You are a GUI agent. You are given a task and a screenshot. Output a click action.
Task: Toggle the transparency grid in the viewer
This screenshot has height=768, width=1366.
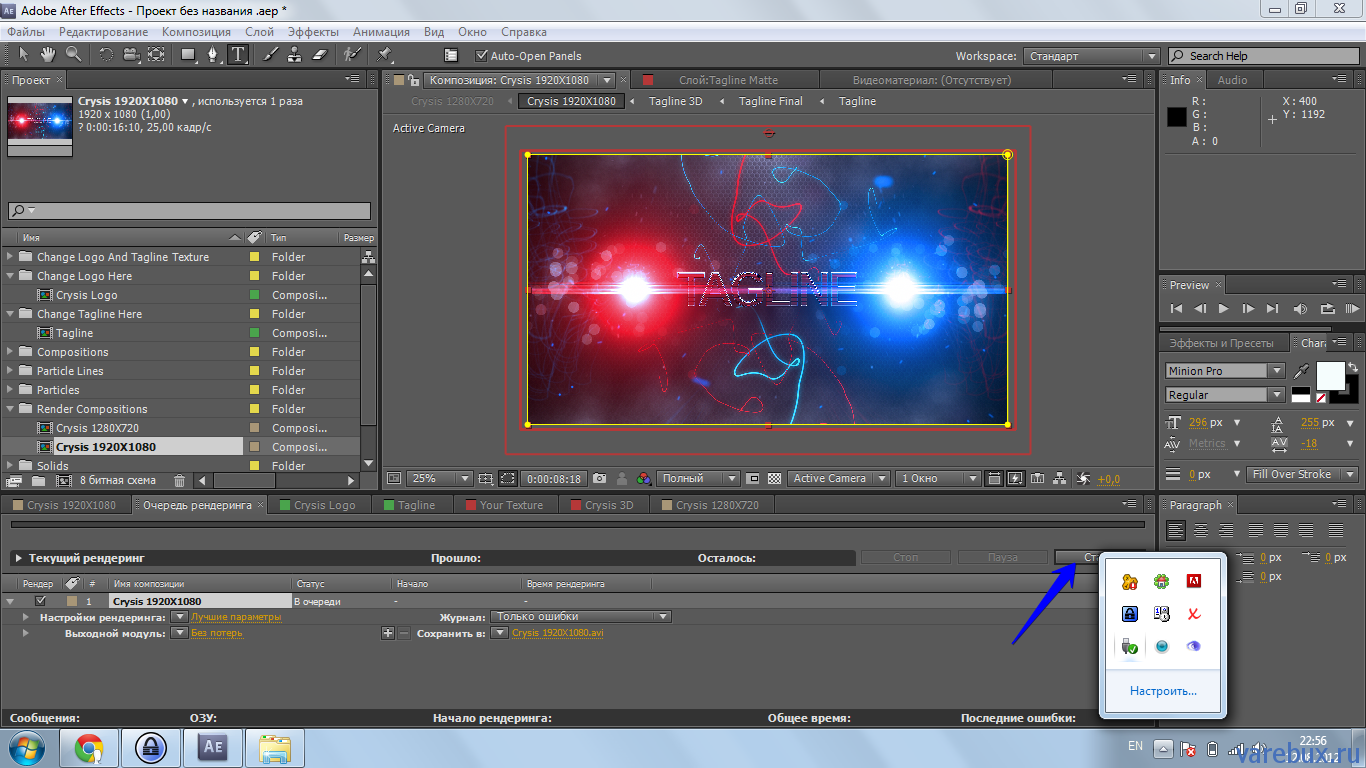click(774, 478)
